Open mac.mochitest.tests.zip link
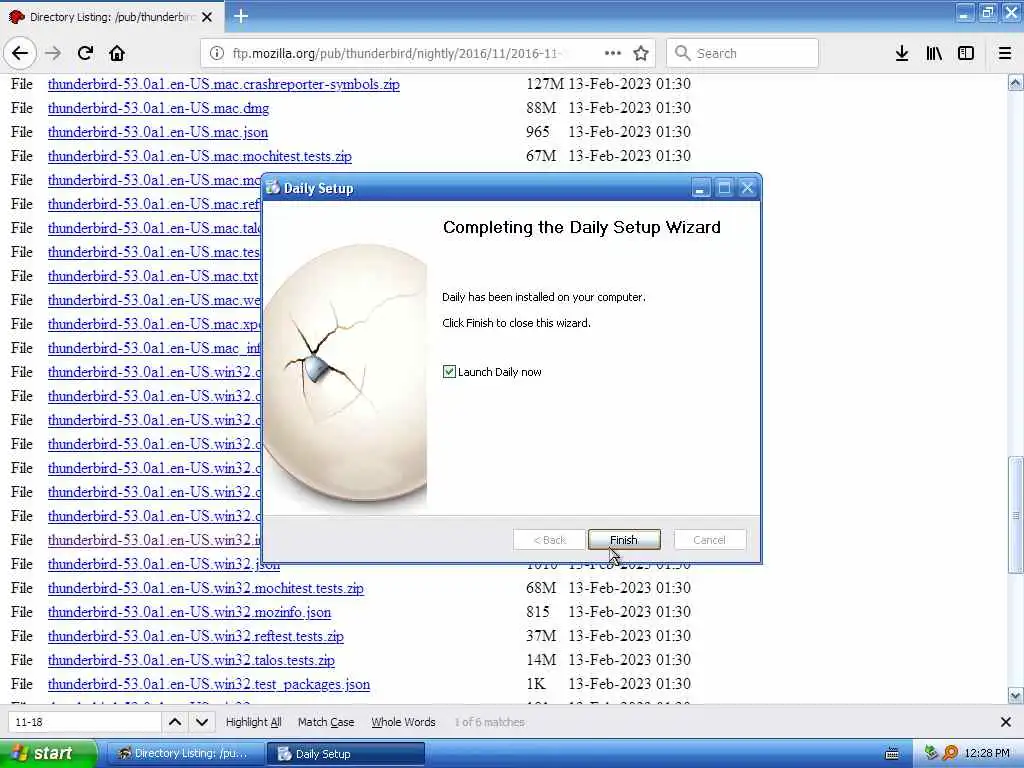The image size is (1024, 768). click(199, 156)
